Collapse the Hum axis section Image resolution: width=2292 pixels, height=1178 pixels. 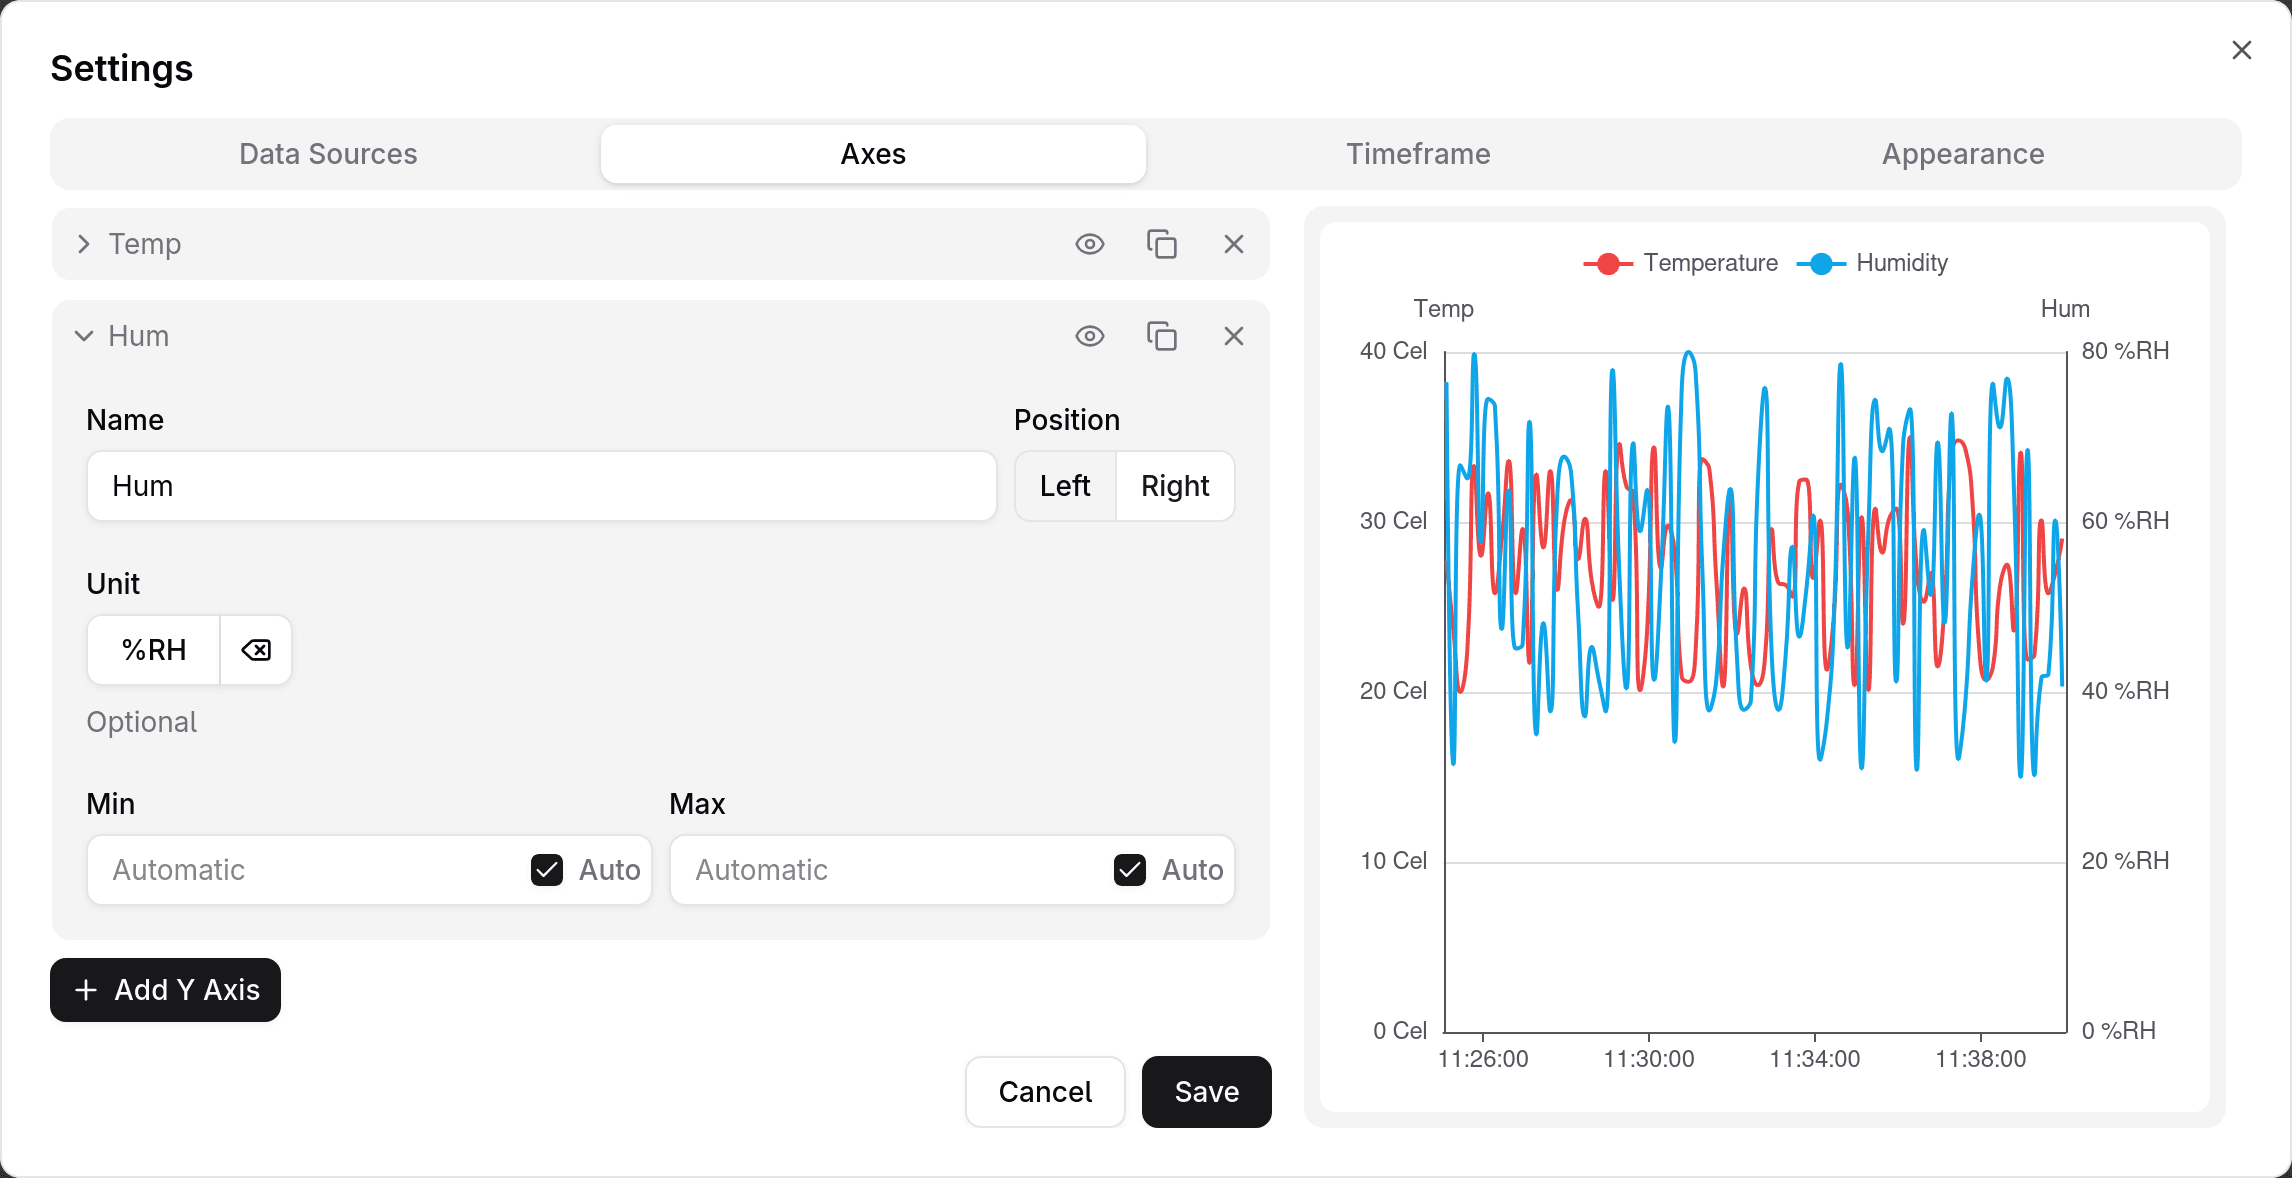[x=84, y=336]
